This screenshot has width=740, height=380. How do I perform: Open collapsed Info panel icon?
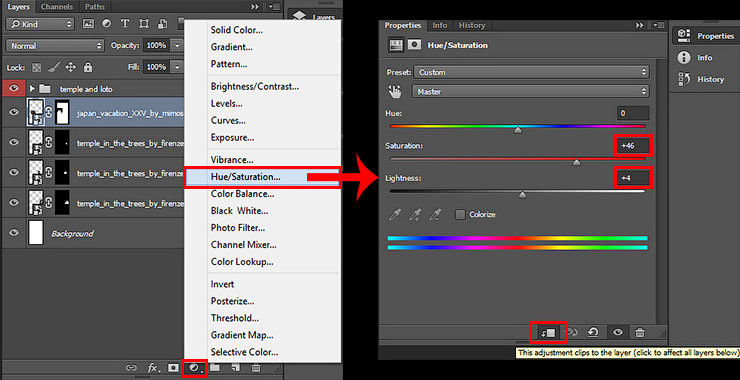click(x=683, y=58)
